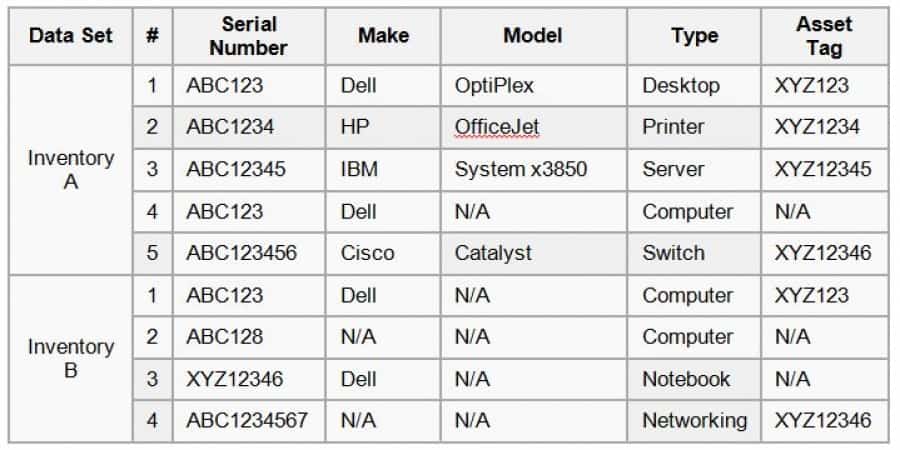The height and width of the screenshot is (450, 900).
Task: Click the IBM make cell
Action: (x=360, y=170)
